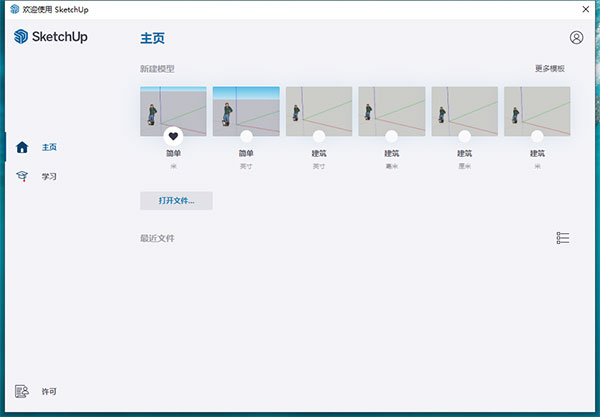Unfavorite the 简单 米 template heart

click(x=173, y=136)
